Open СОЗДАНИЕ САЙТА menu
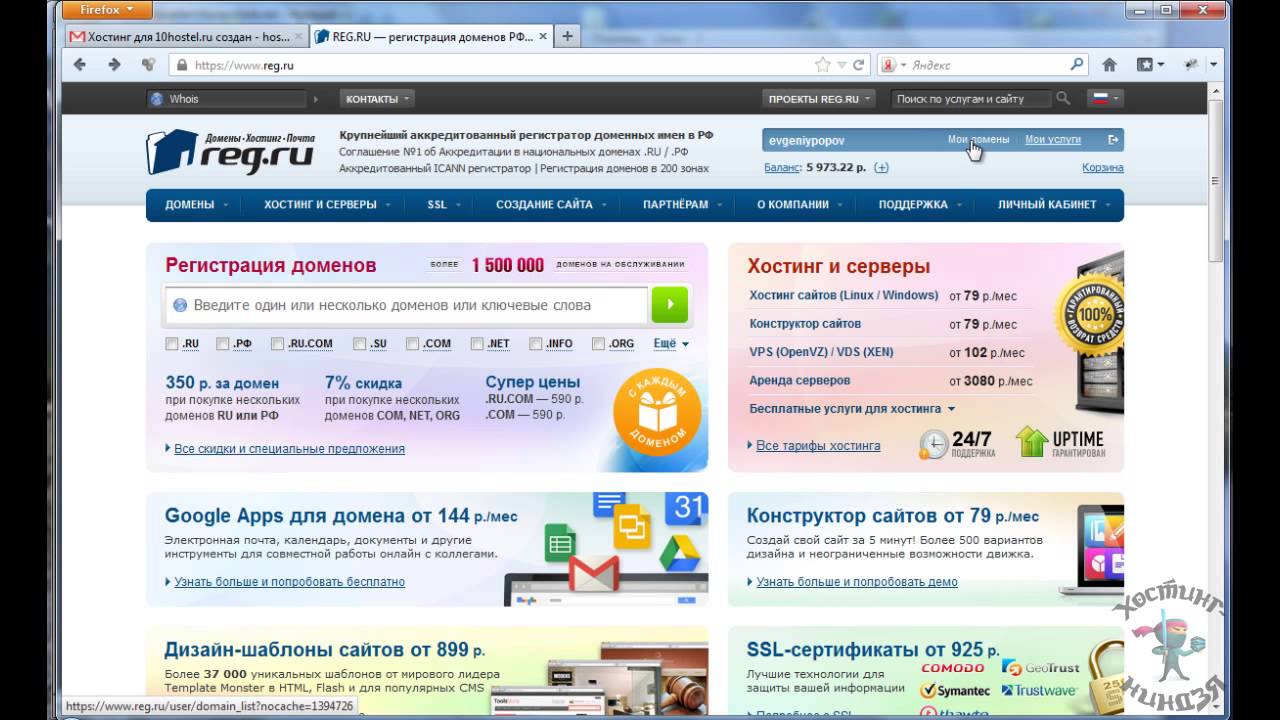 [550, 204]
